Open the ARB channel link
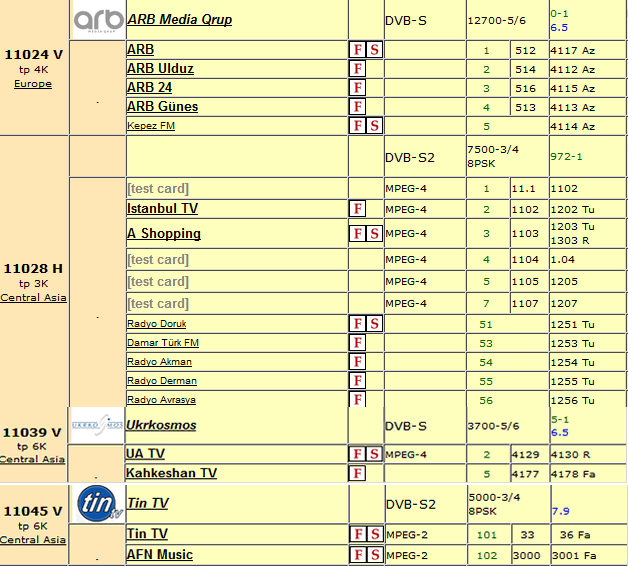The image size is (628, 567). (141, 50)
